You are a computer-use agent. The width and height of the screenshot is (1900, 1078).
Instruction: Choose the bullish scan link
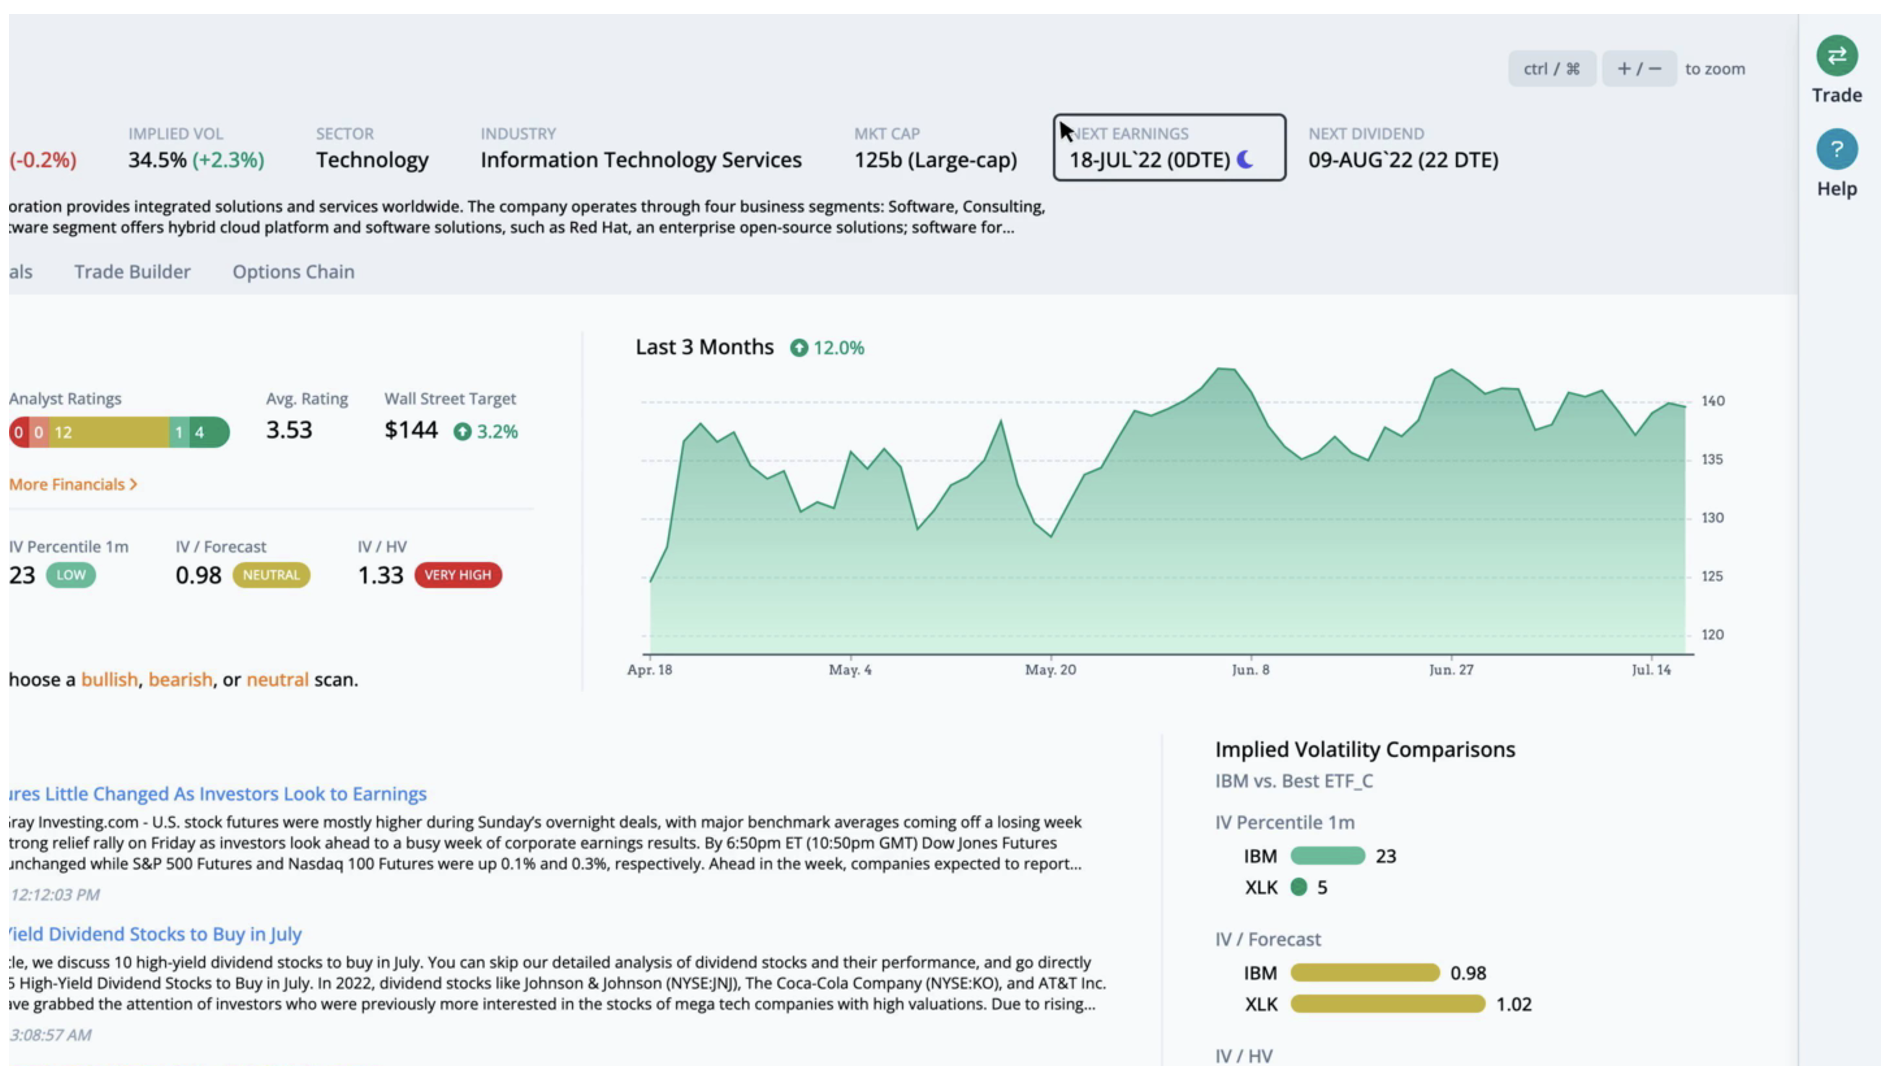(109, 680)
